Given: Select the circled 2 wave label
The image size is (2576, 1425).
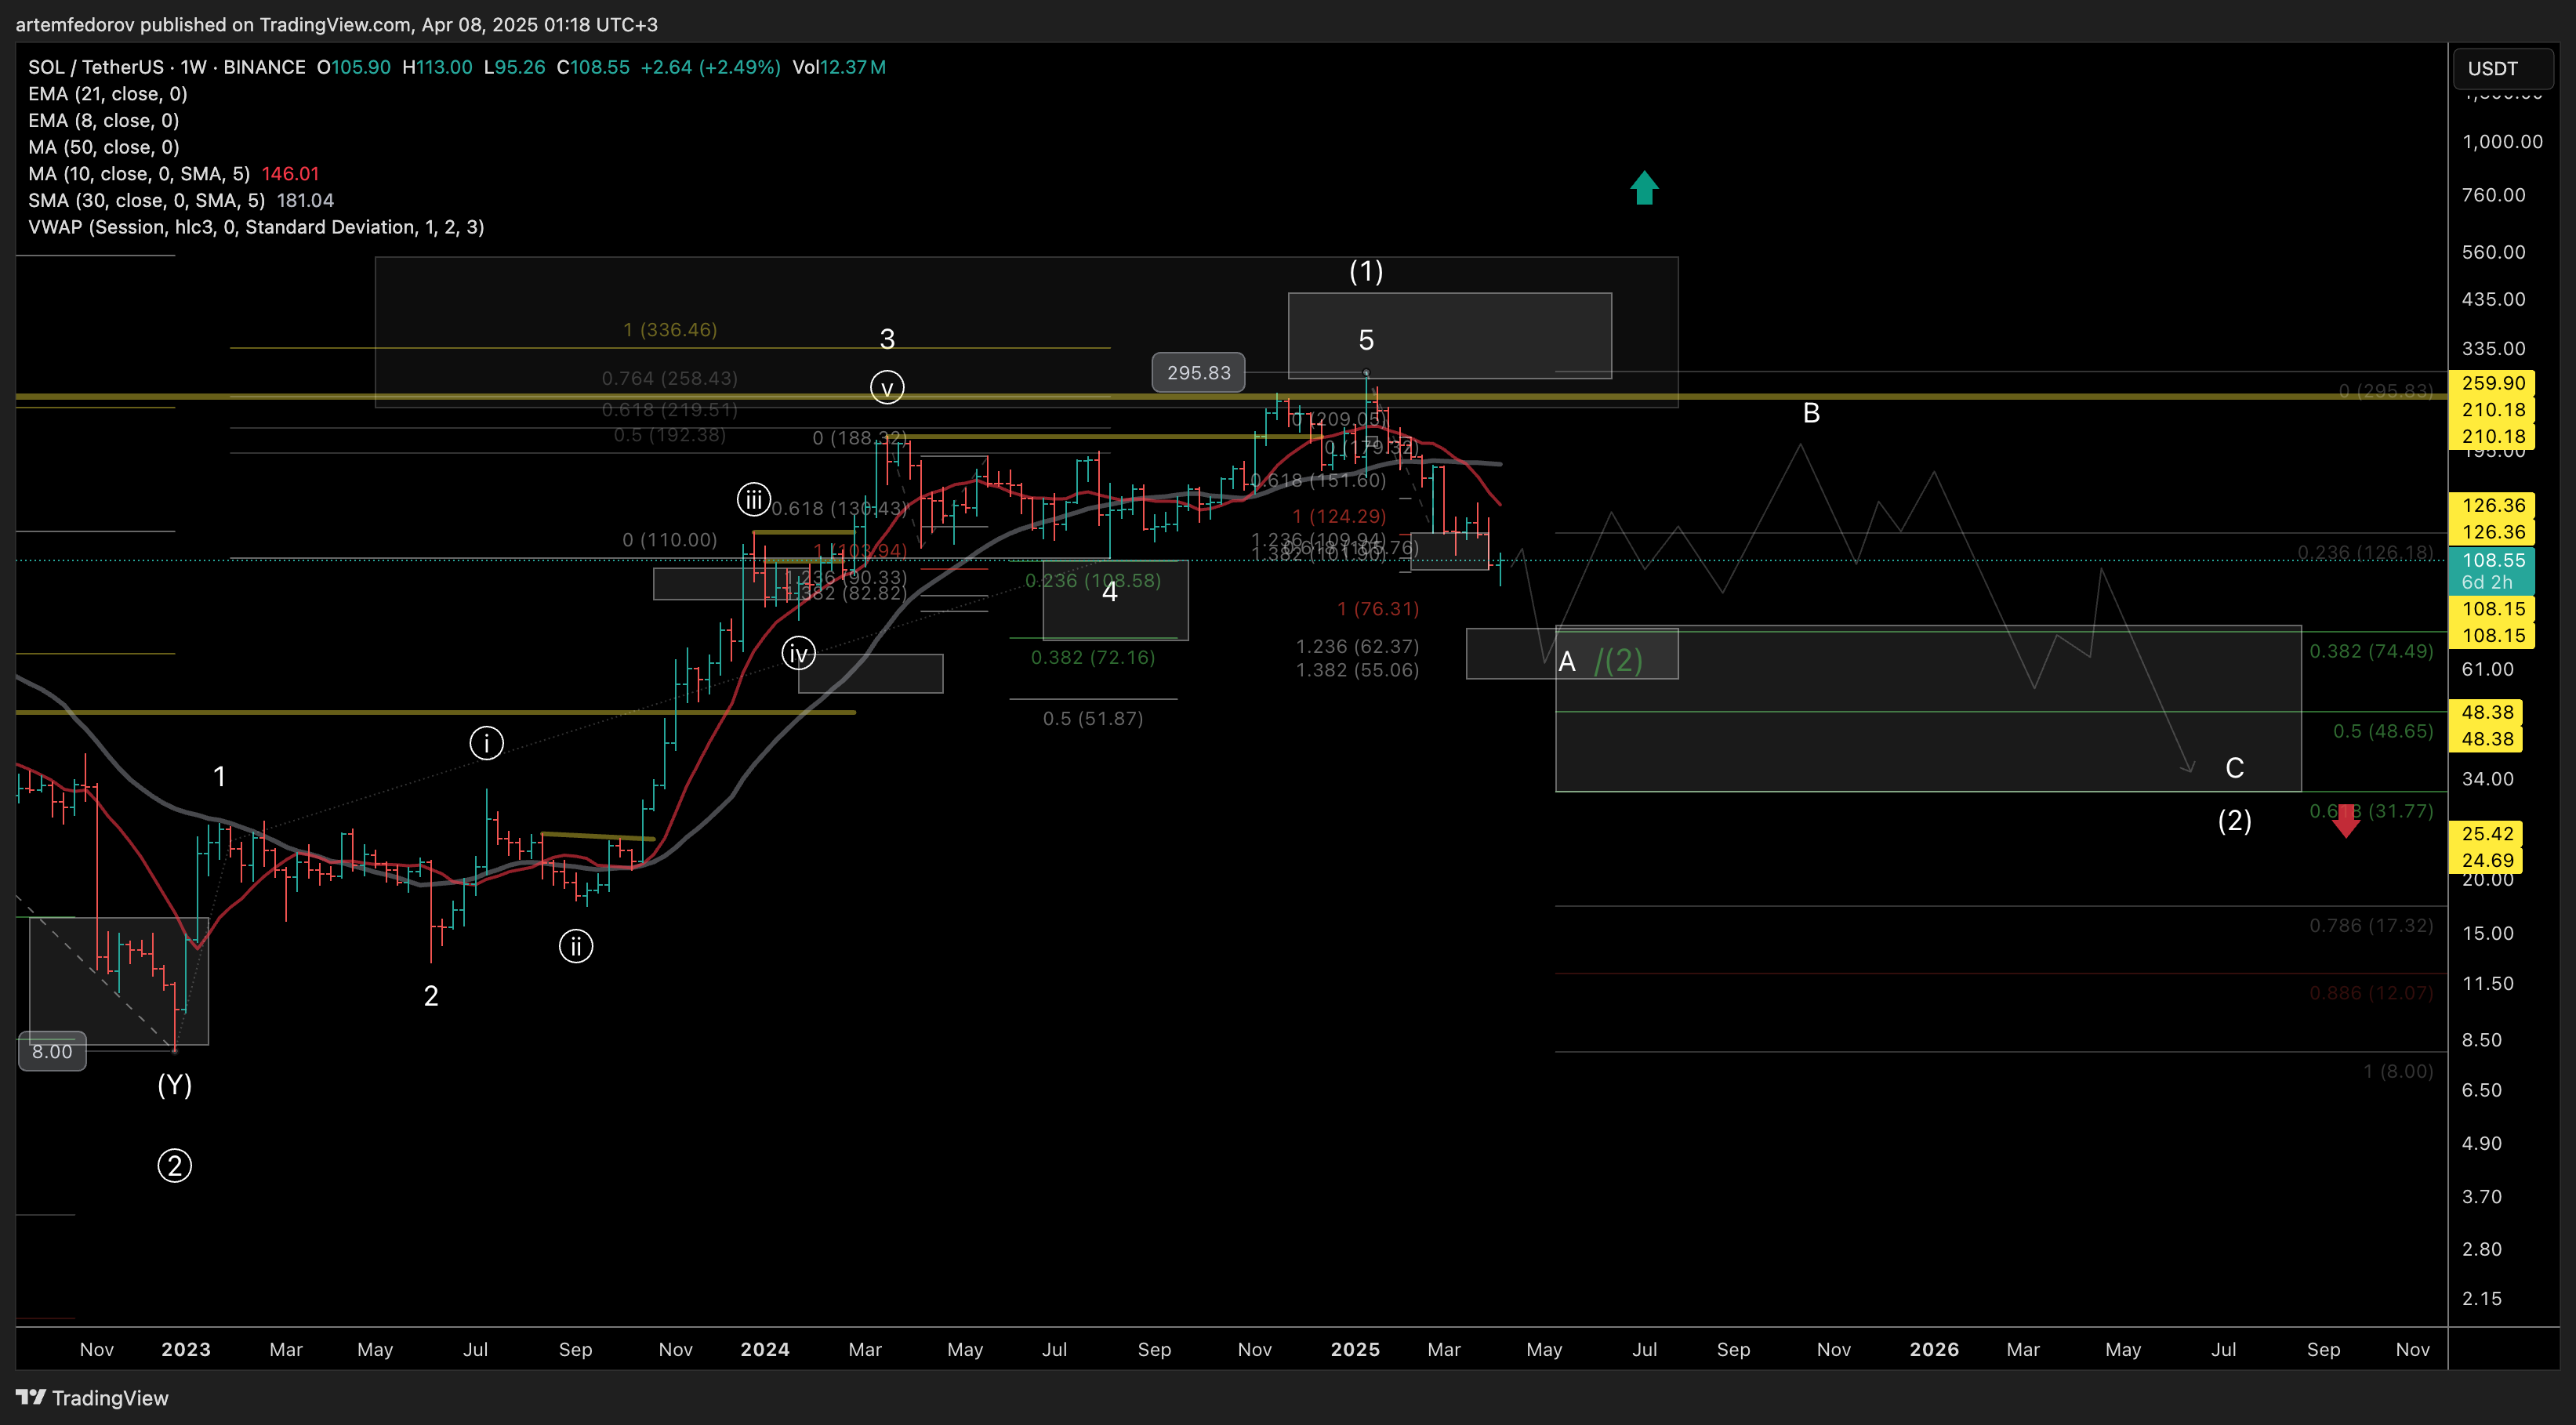Looking at the screenshot, I should [175, 1166].
